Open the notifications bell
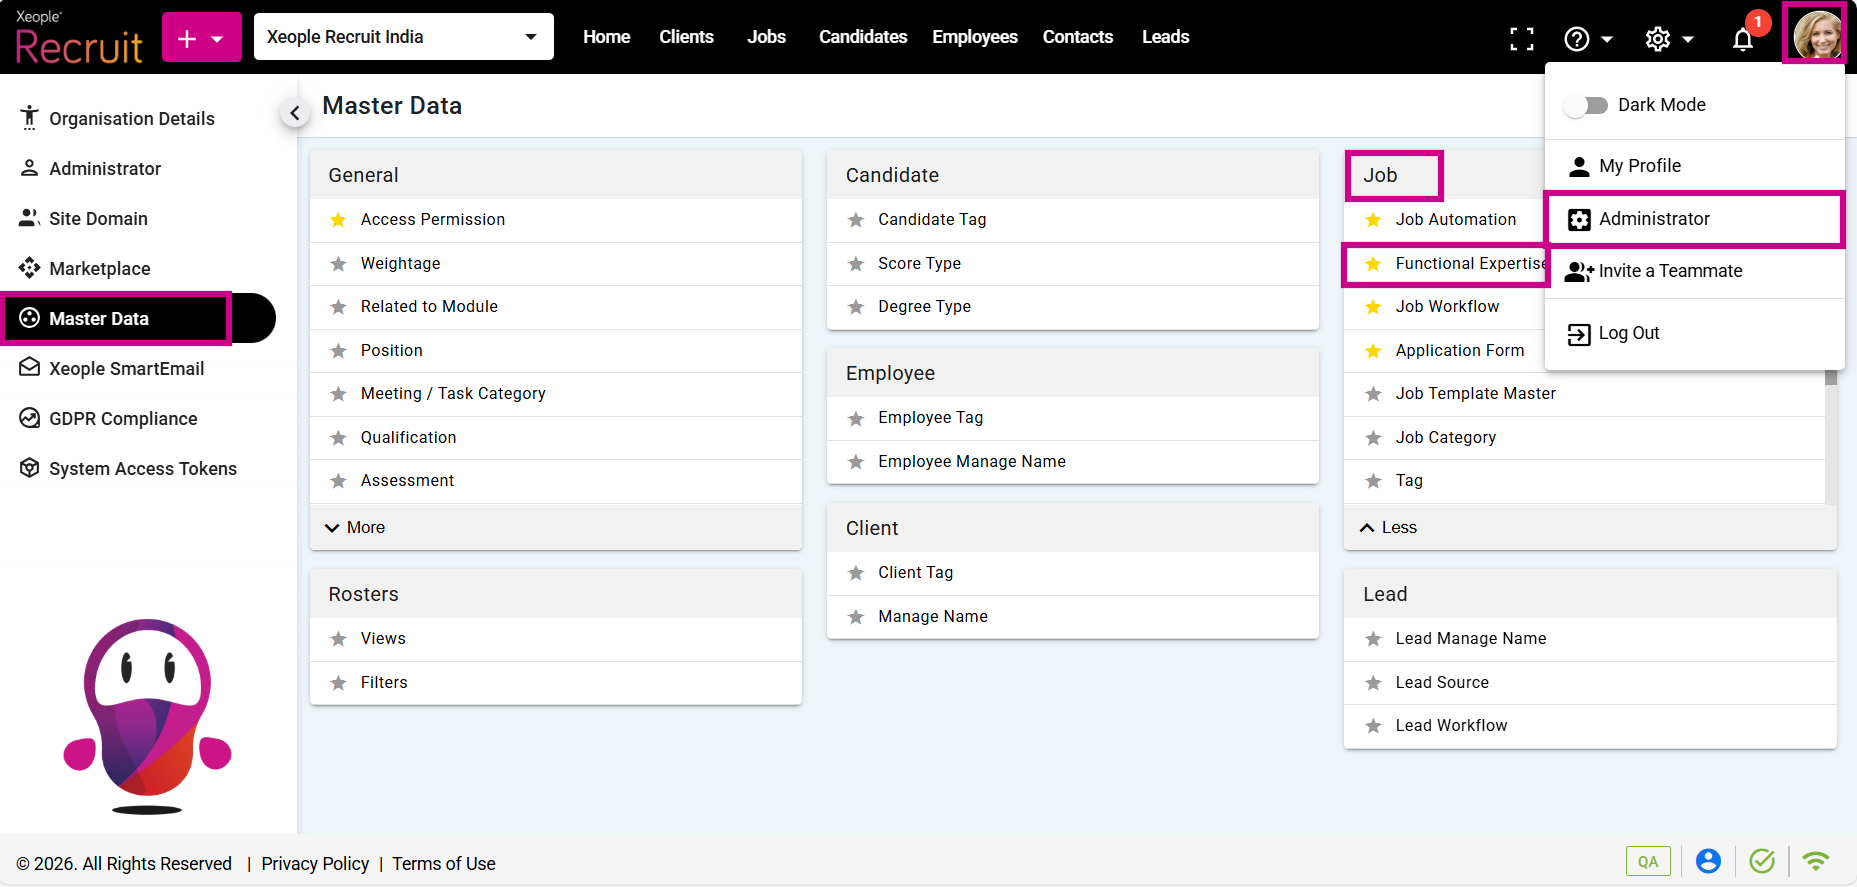1857x887 pixels. tap(1743, 39)
